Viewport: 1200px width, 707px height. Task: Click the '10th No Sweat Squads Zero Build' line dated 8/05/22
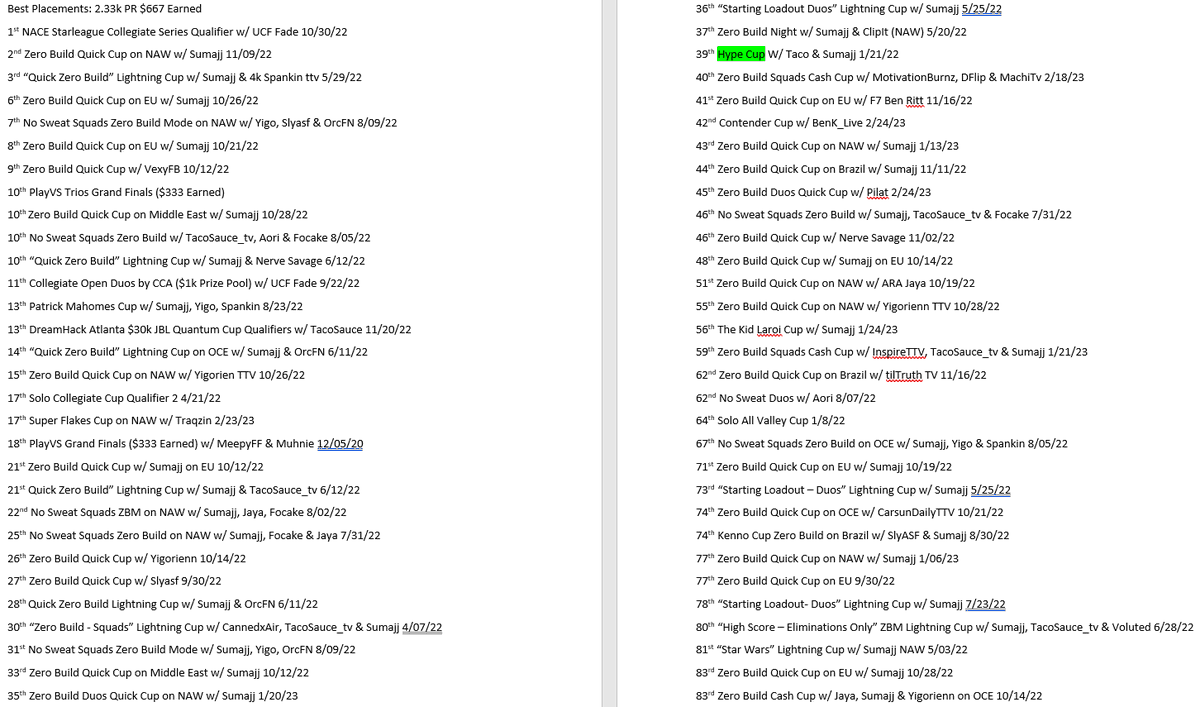[189, 238]
